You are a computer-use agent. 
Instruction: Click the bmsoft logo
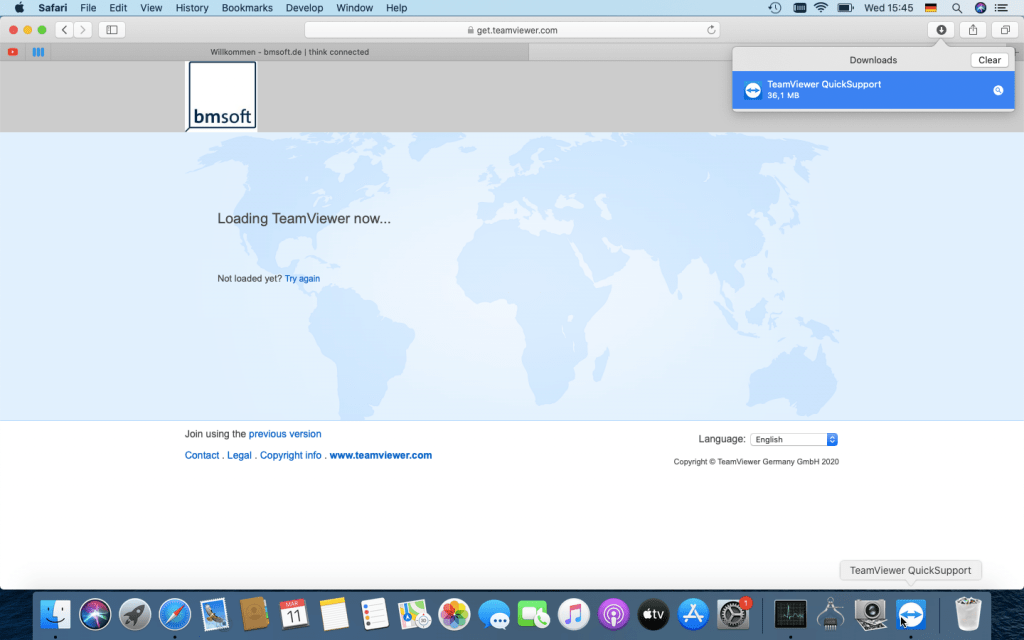[222, 96]
